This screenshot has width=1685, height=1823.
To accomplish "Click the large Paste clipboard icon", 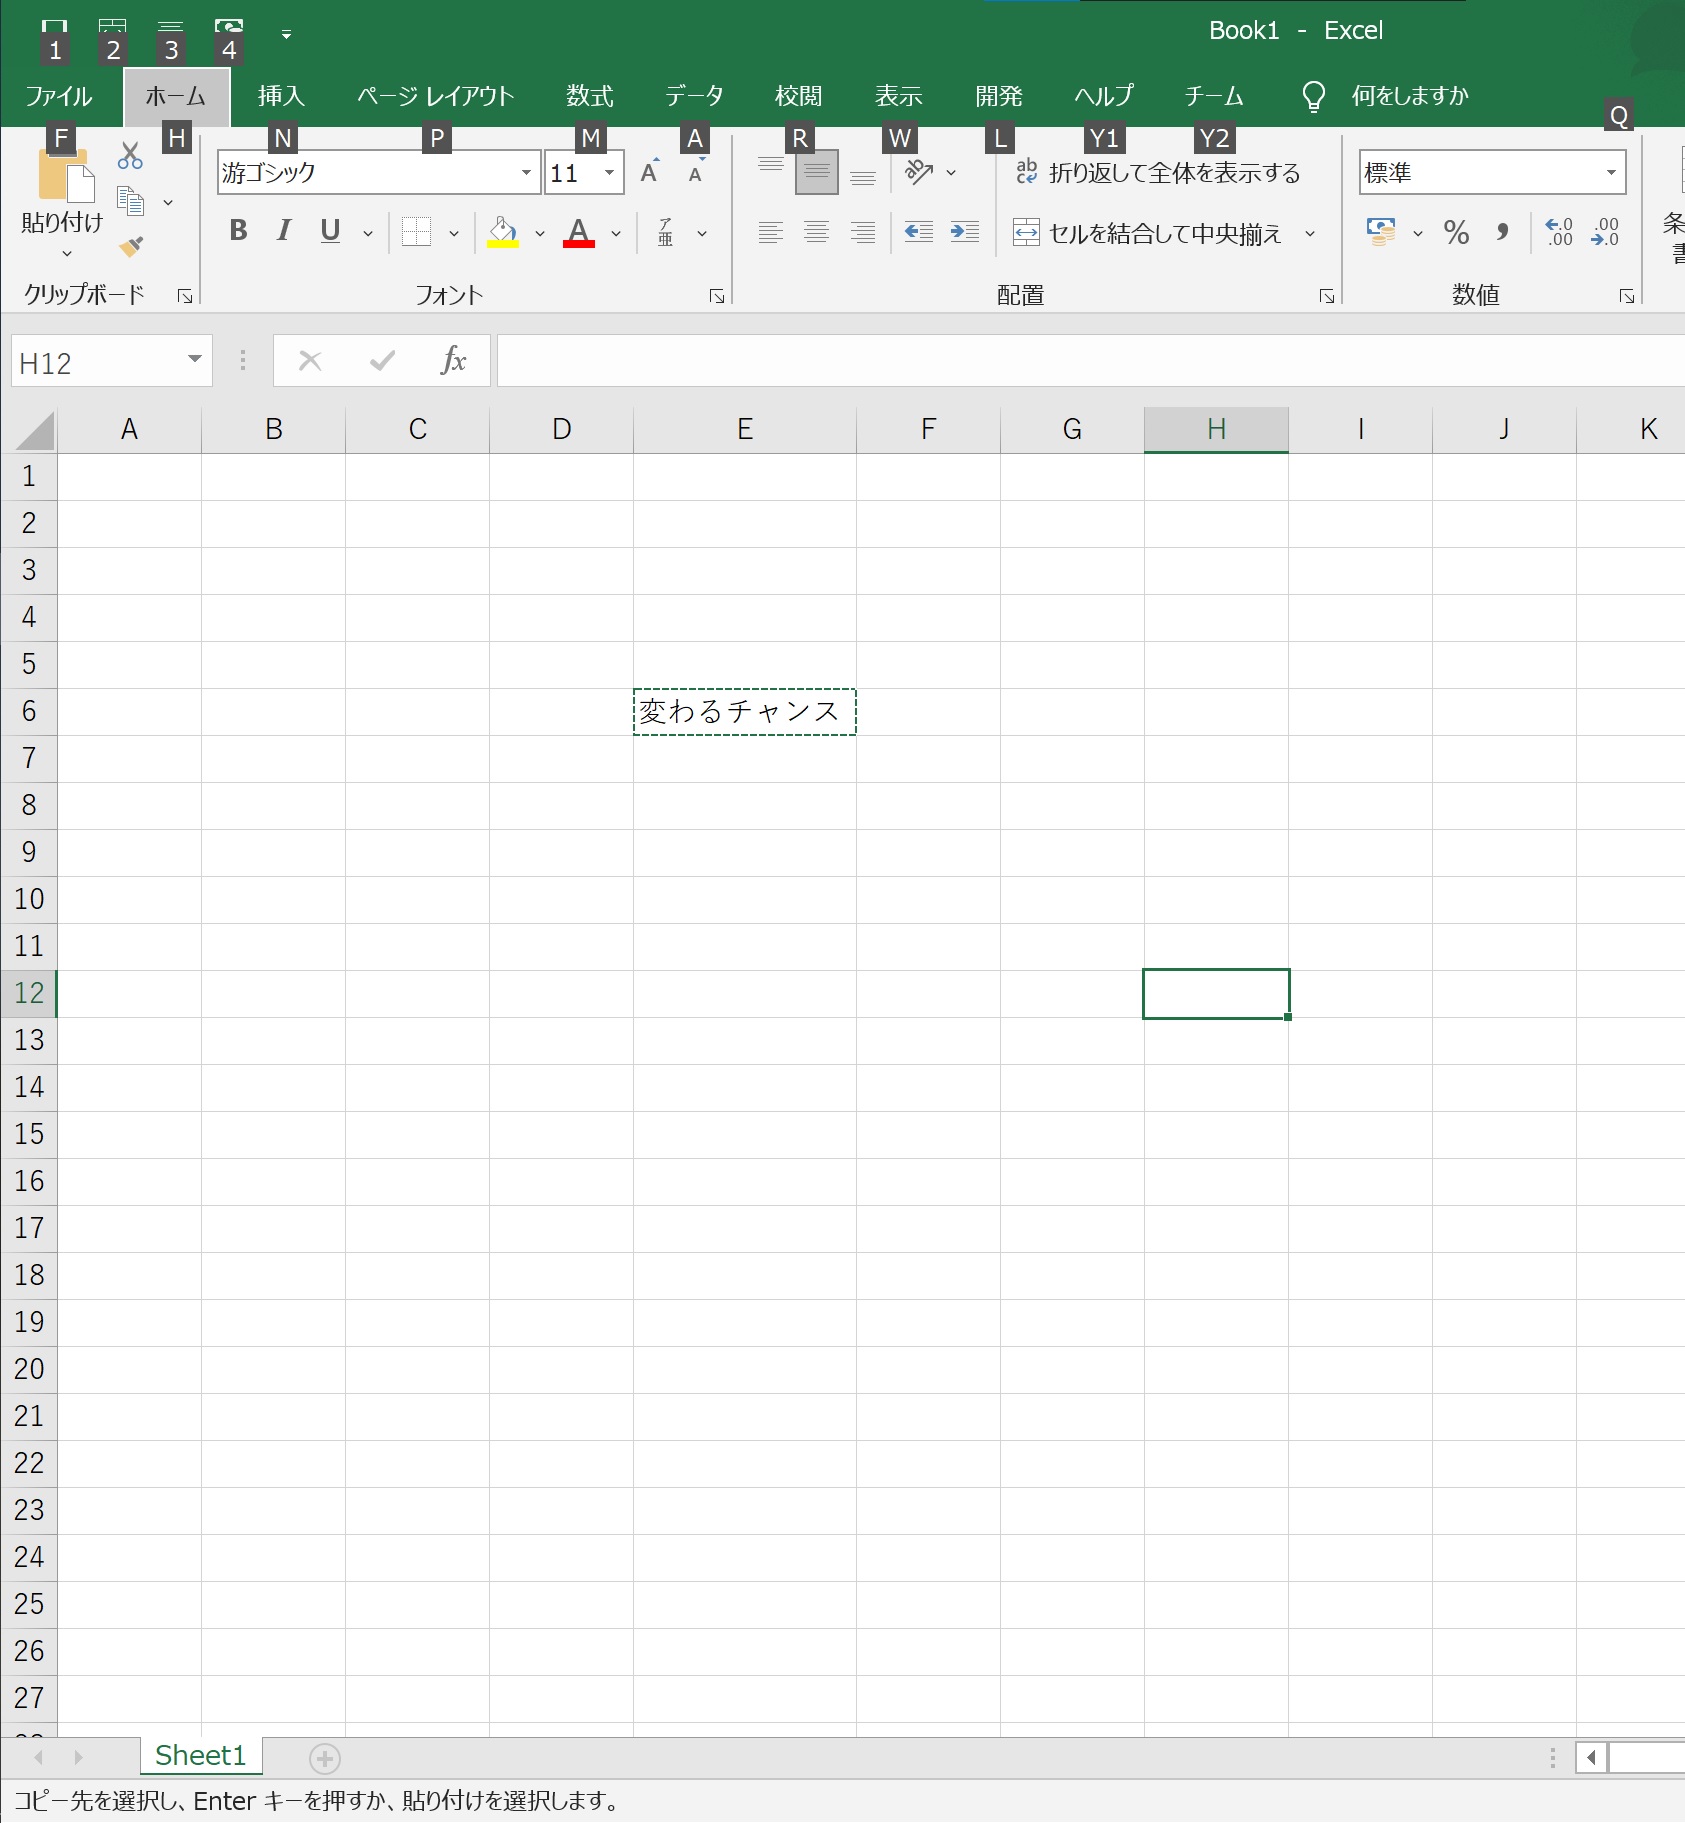I will coord(65,174).
